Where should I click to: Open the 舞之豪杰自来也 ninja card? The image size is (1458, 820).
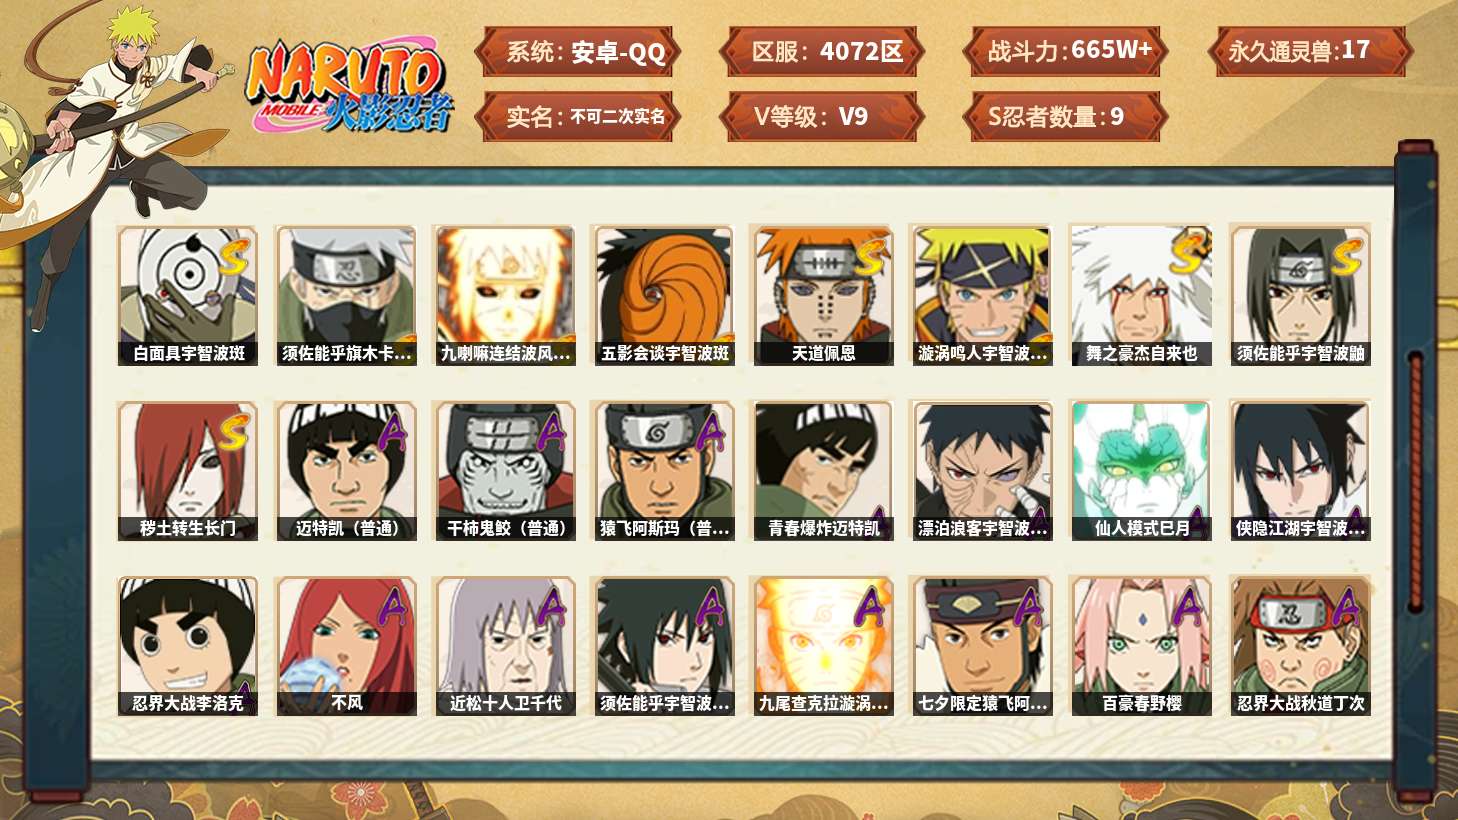pyautogui.click(x=1140, y=295)
